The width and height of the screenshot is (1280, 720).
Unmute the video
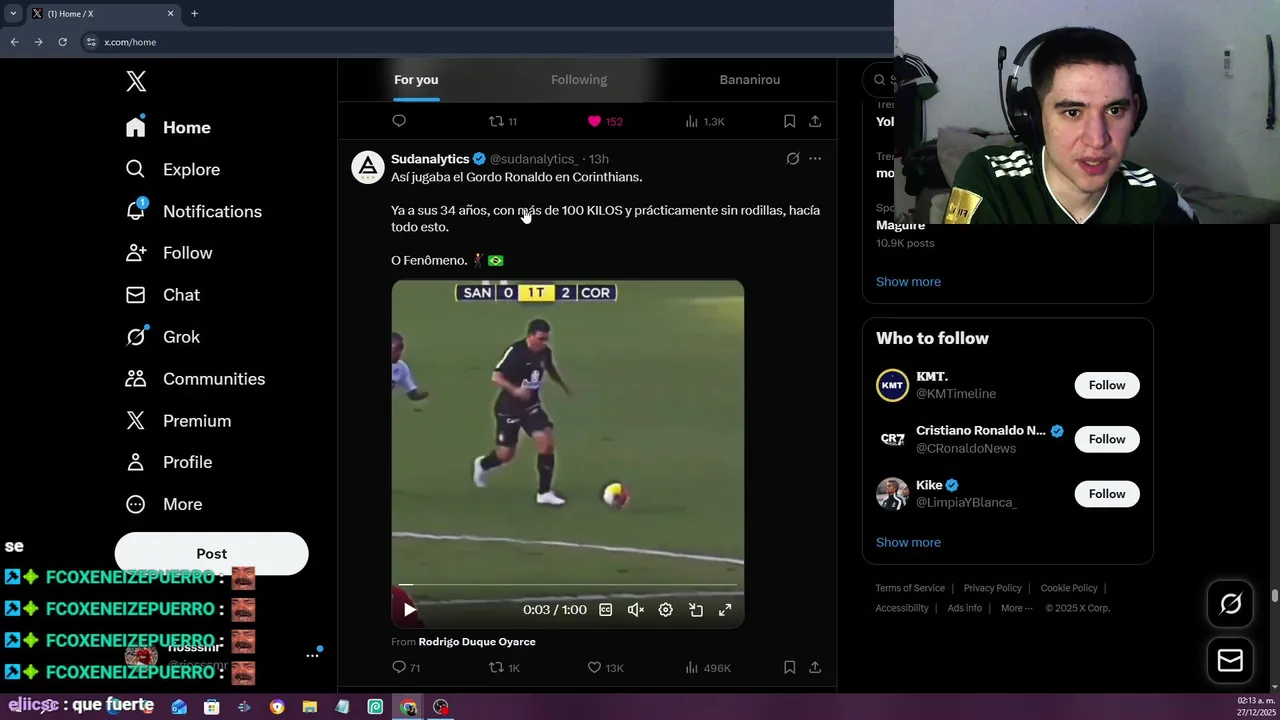[x=636, y=609]
